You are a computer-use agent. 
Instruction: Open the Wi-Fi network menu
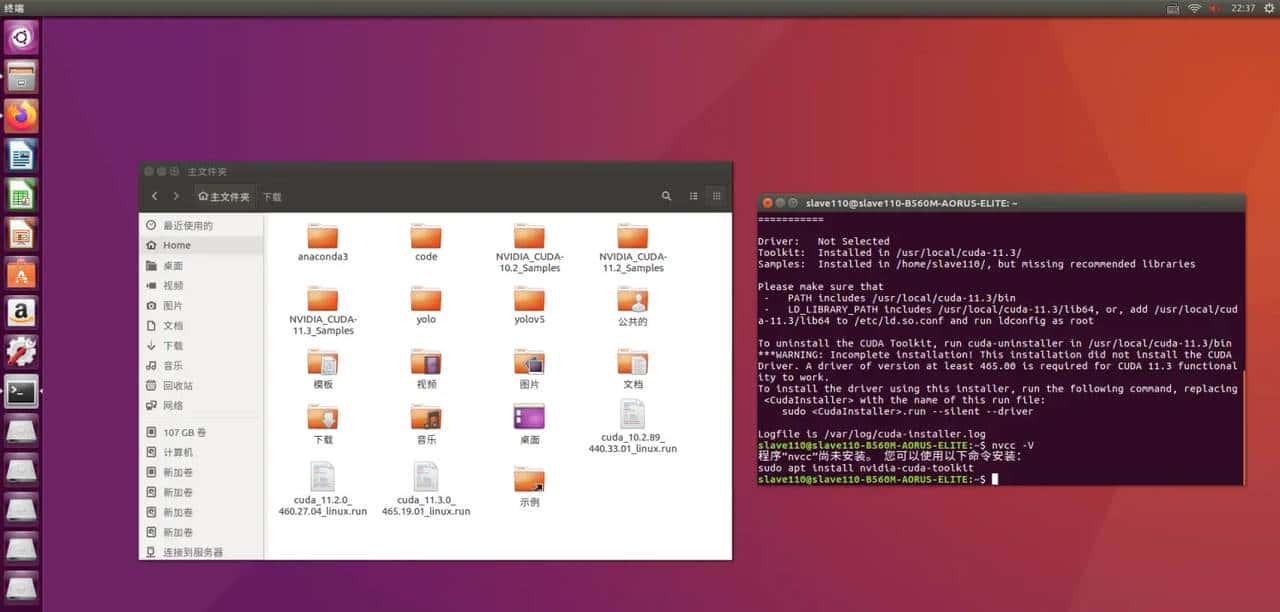[x=1196, y=9]
